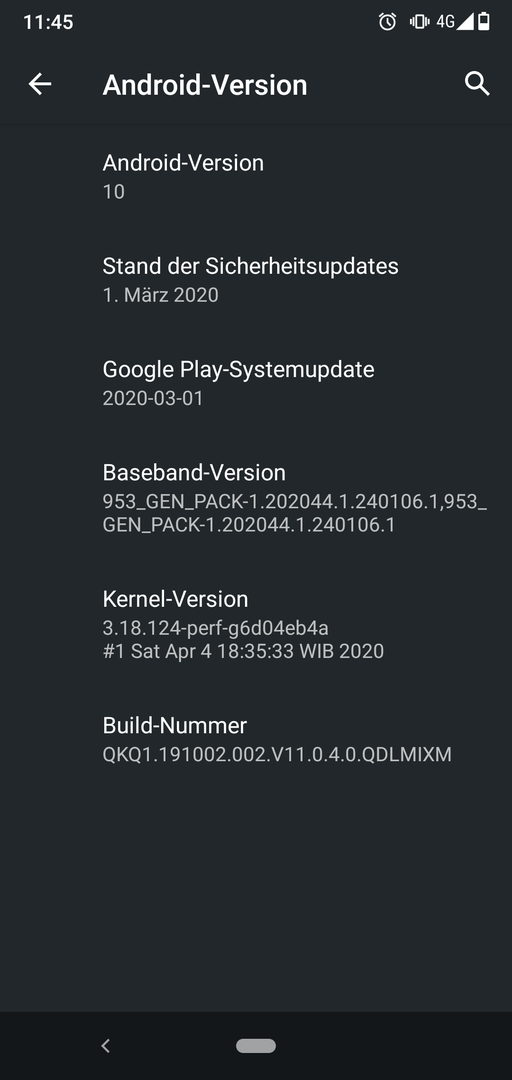Tap the Build-Nummer item

click(x=256, y=740)
